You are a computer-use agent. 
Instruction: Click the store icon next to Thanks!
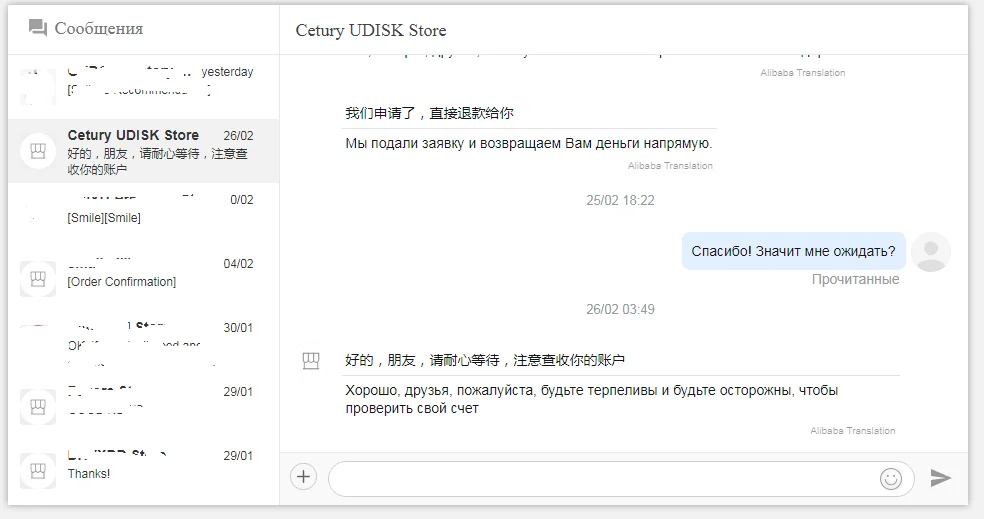38,471
